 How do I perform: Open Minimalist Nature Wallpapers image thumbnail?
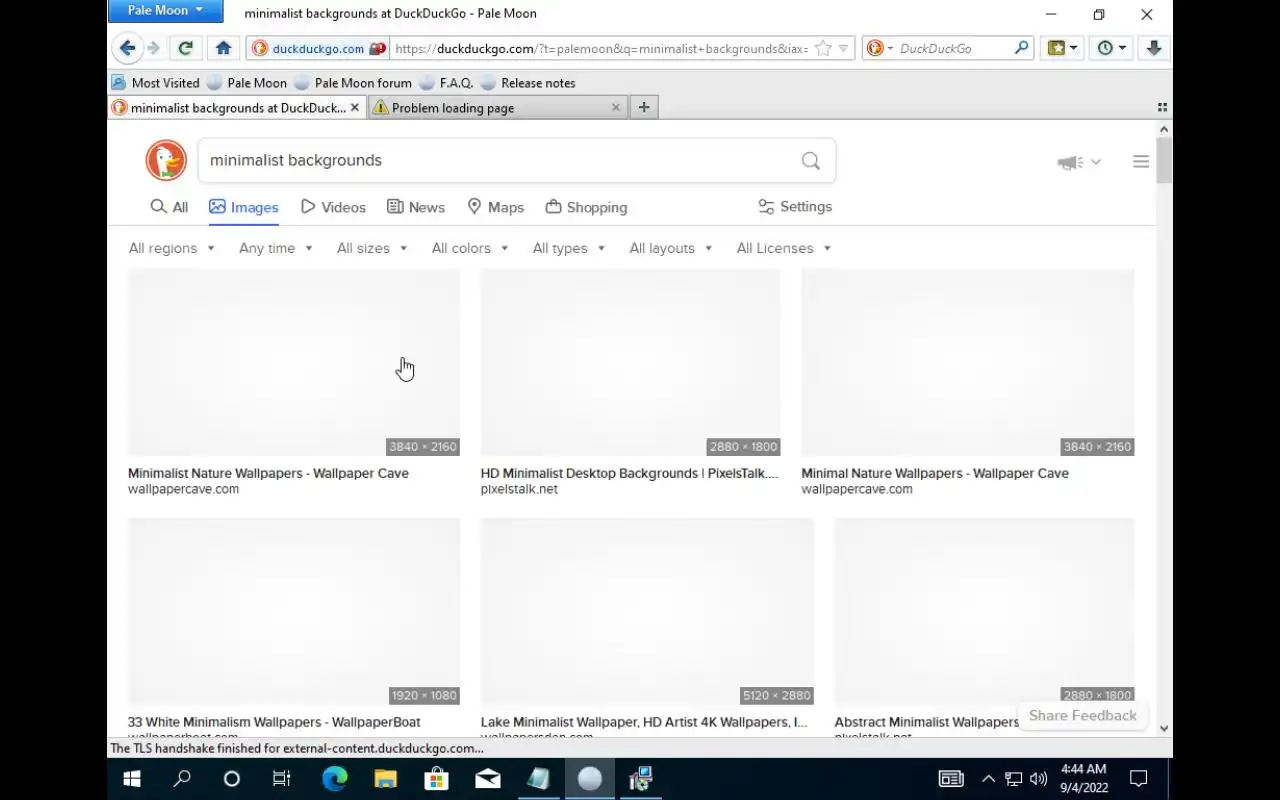click(x=294, y=362)
